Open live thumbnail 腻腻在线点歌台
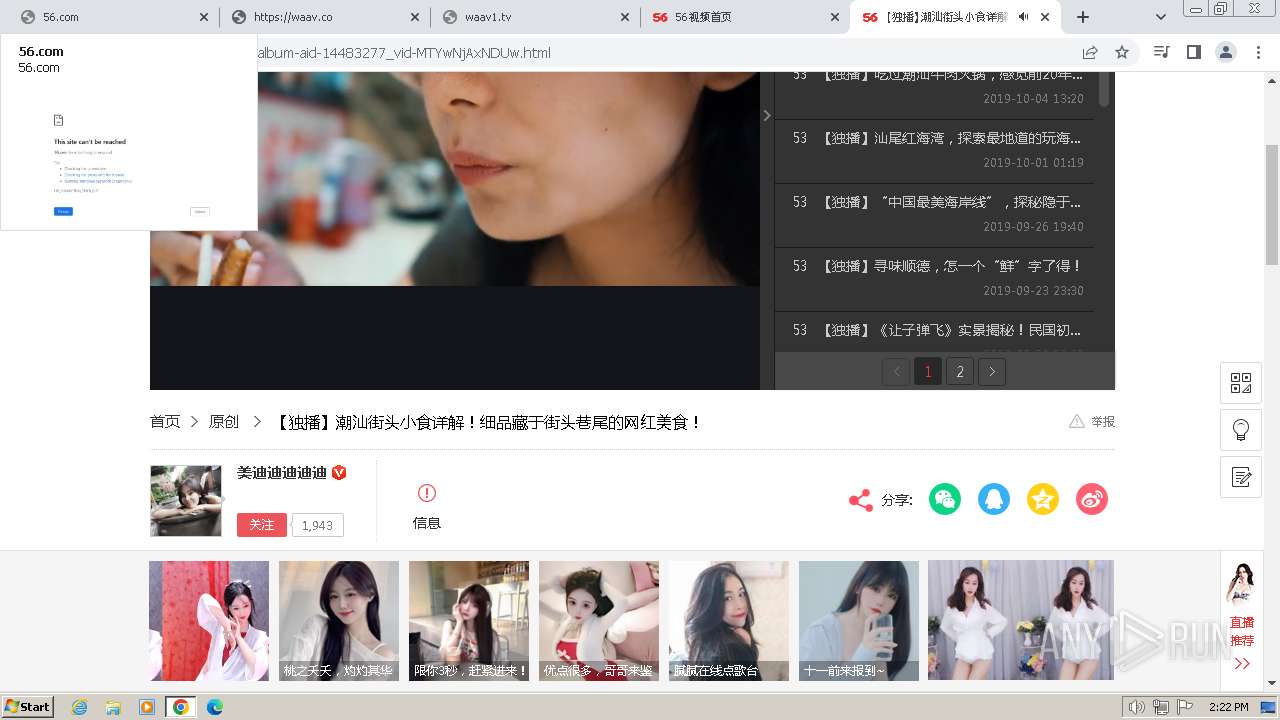Image resolution: width=1280 pixels, height=720 pixels. coord(729,621)
